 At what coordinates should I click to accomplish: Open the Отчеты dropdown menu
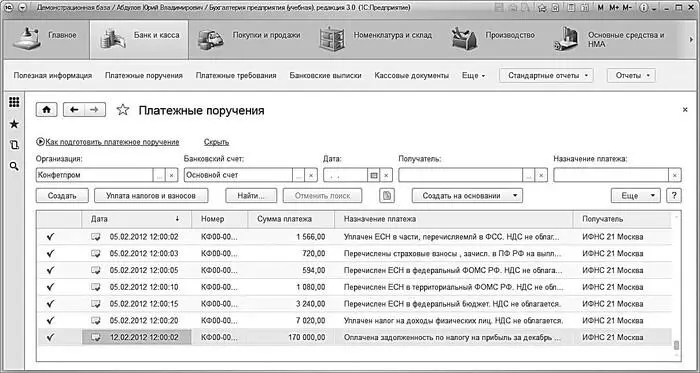pos(631,75)
